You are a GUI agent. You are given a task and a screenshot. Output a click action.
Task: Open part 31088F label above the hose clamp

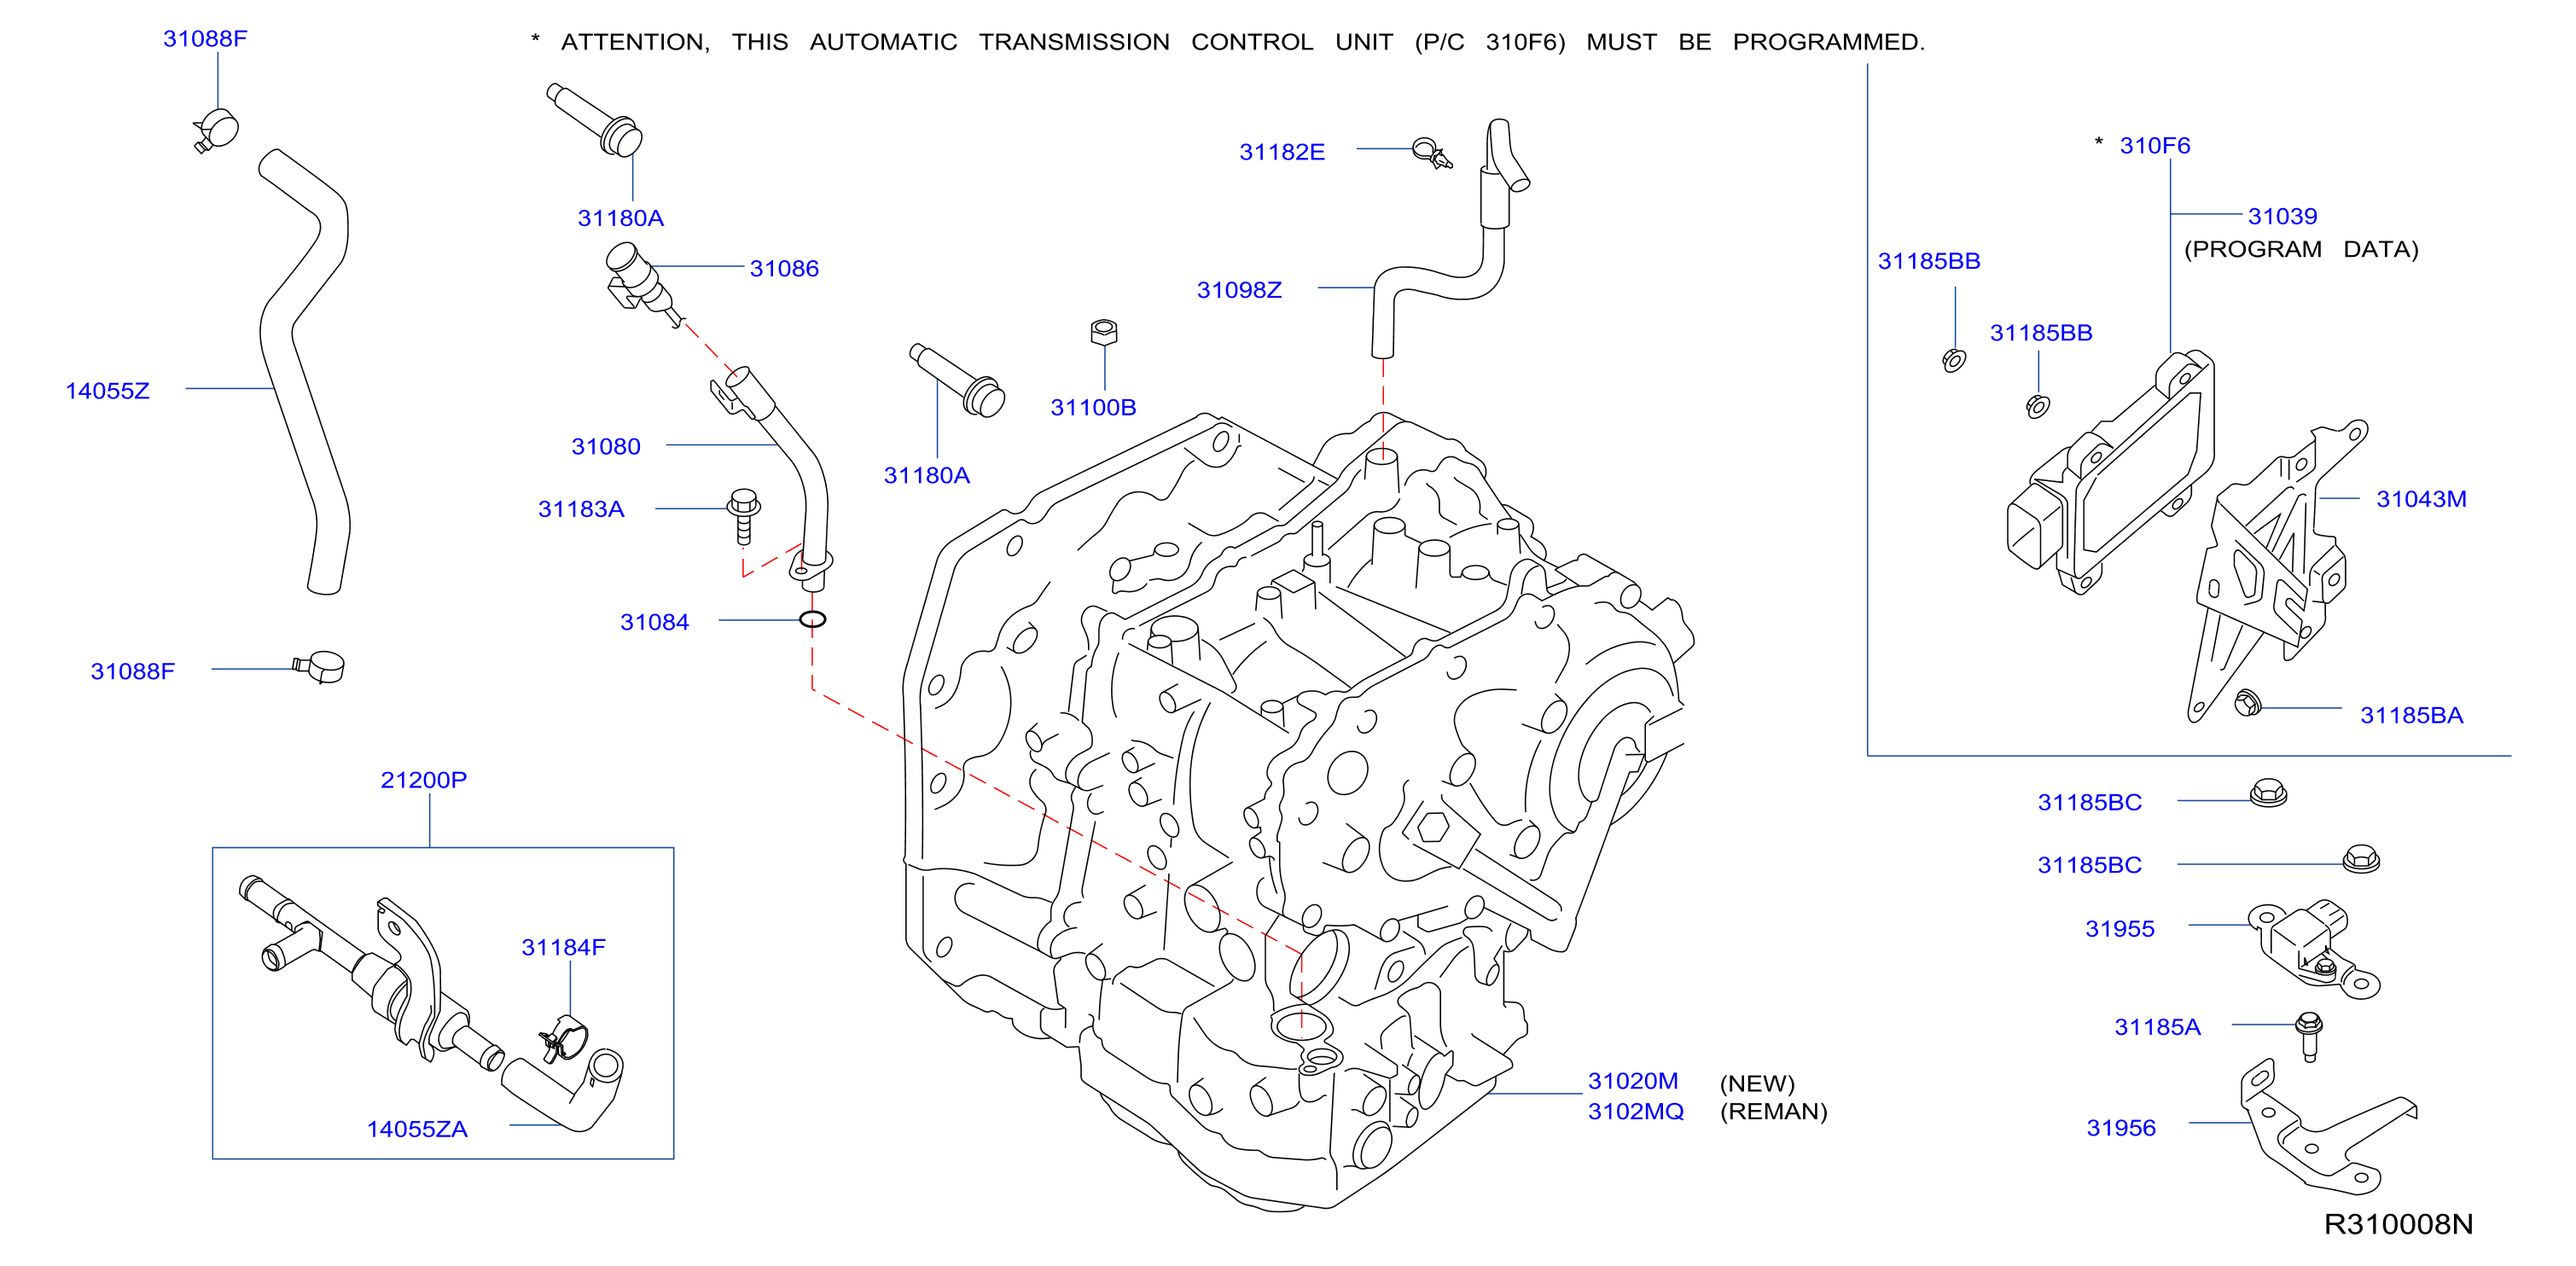click(x=205, y=38)
